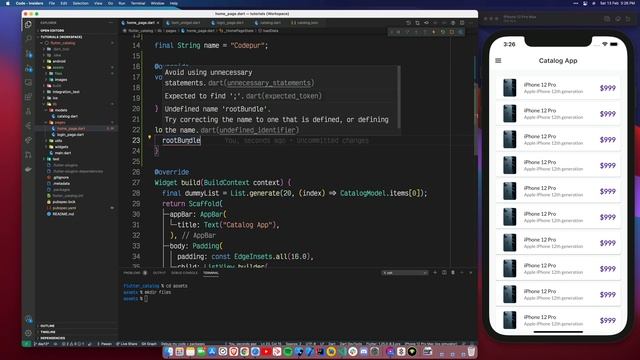The height and width of the screenshot is (360, 640).
Task: Kill terminal with the trash icon
Action: pos(453,272)
